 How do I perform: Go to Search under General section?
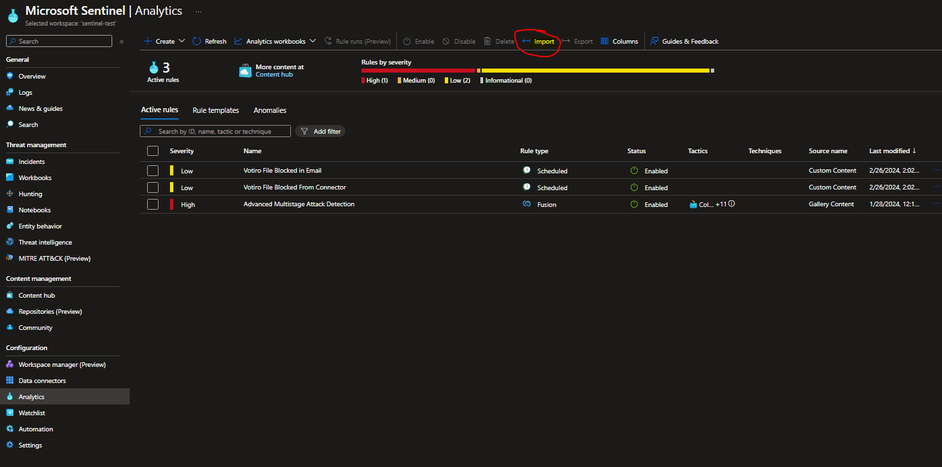pos(28,125)
